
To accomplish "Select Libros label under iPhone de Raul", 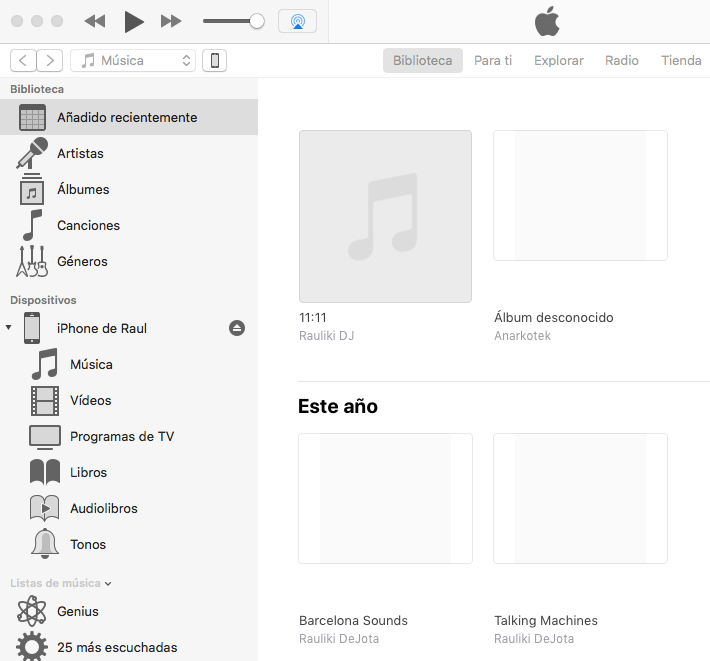I will [x=88, y=472].
